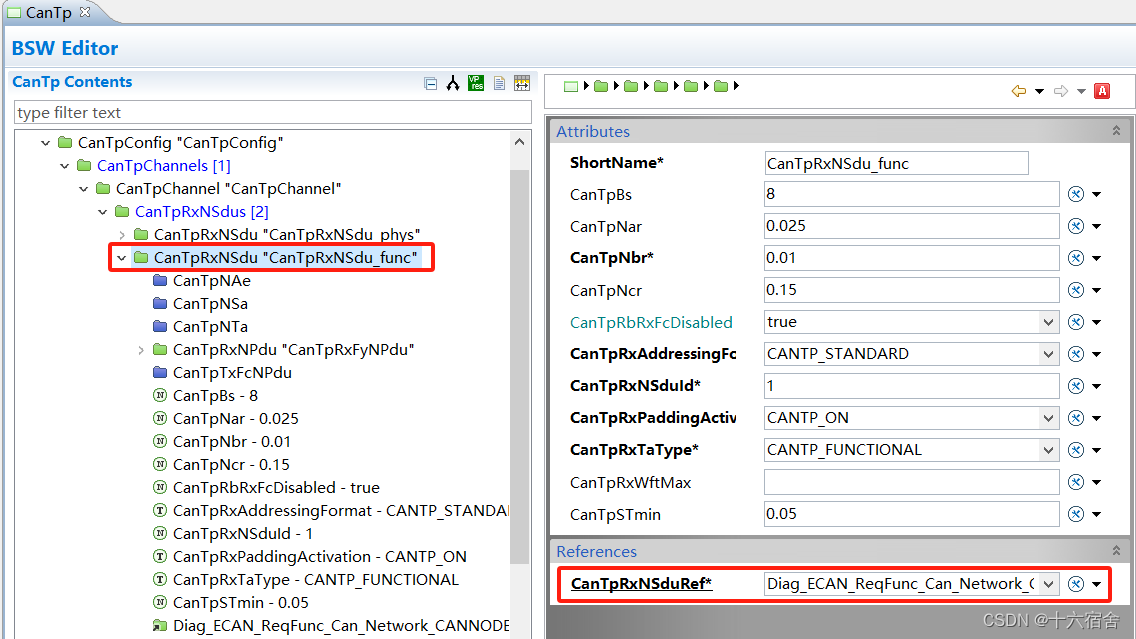
Task: Select tree item CanTpSTmin - 0.05
Action: (x=241, y=603)
